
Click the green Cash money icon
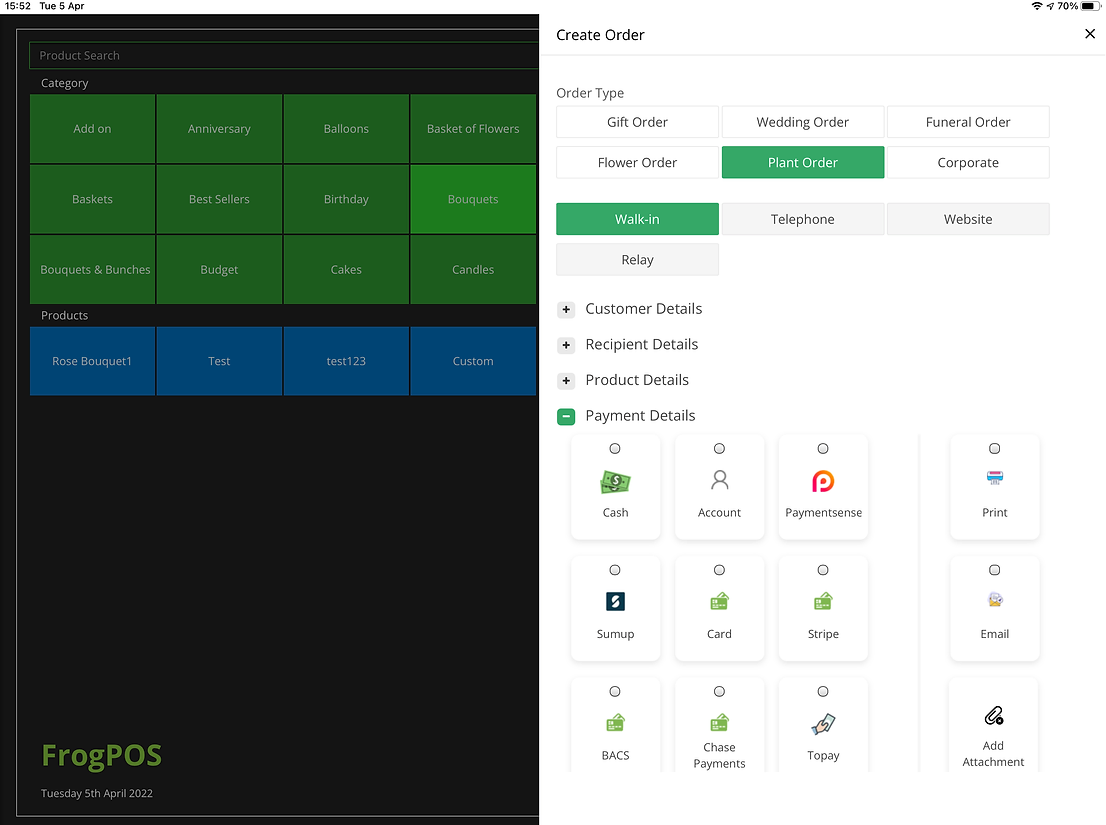click(615, 482)
